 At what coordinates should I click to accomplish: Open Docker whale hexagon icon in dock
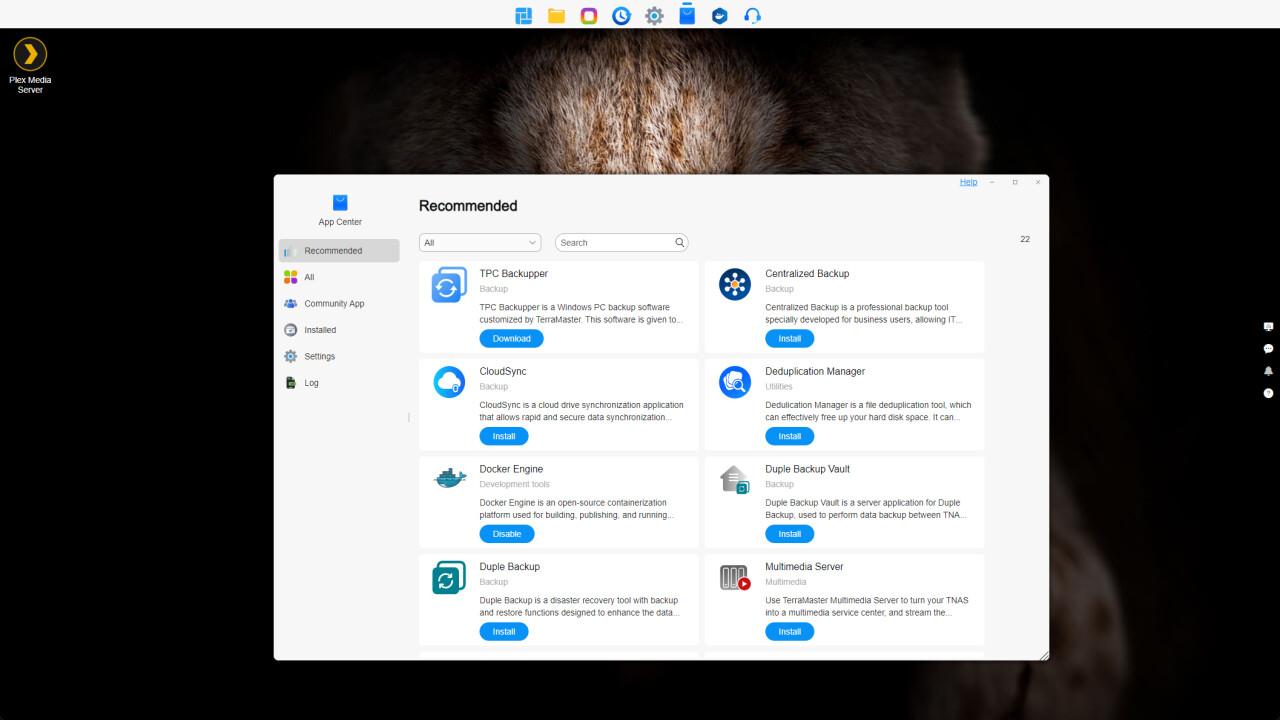tap(719, 16)
